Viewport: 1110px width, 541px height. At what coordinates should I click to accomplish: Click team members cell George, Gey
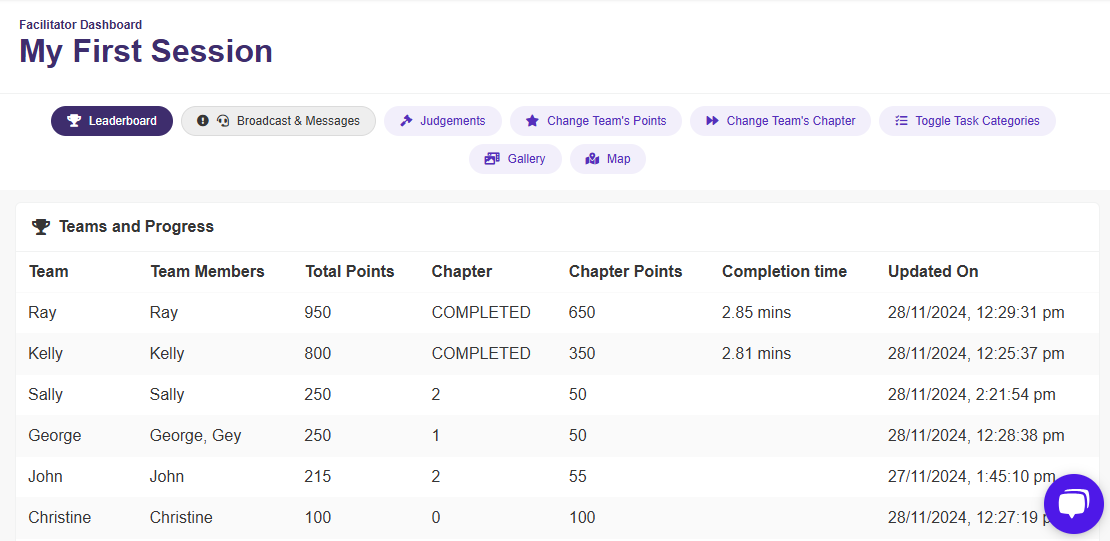[x=195, y=435]
